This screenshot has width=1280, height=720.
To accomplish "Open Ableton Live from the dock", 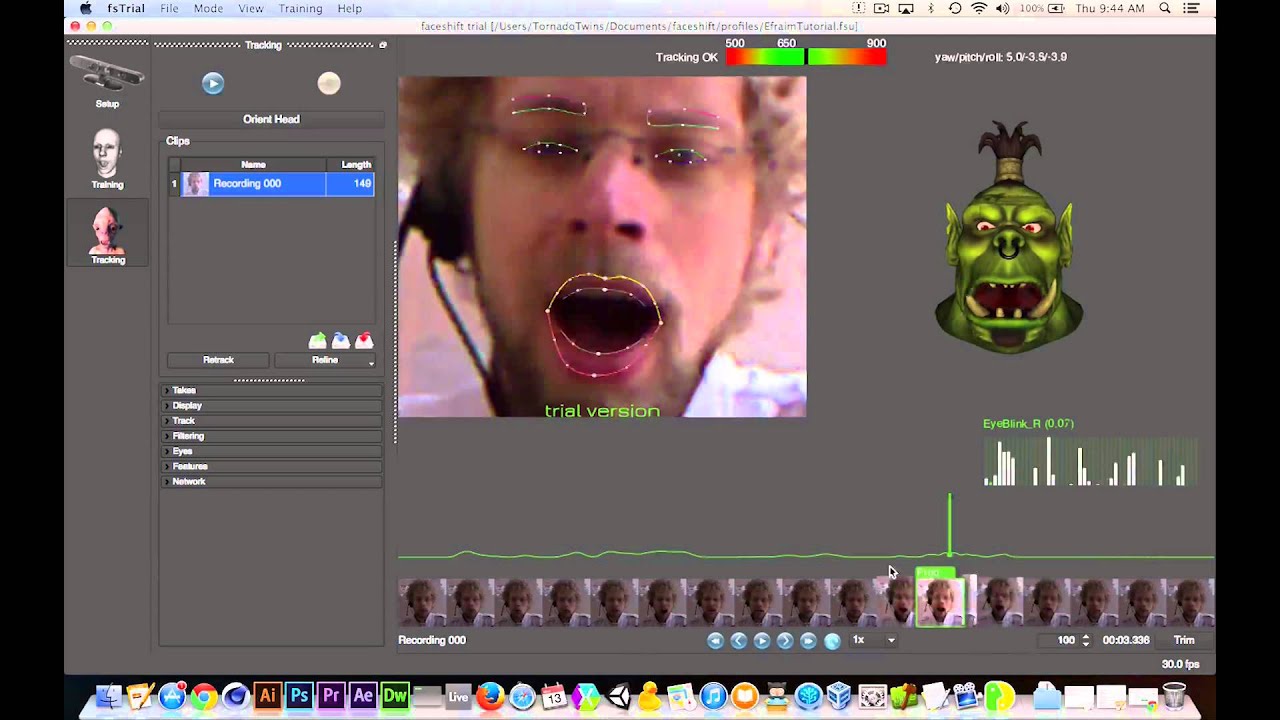I will click(x=458, y=696).
